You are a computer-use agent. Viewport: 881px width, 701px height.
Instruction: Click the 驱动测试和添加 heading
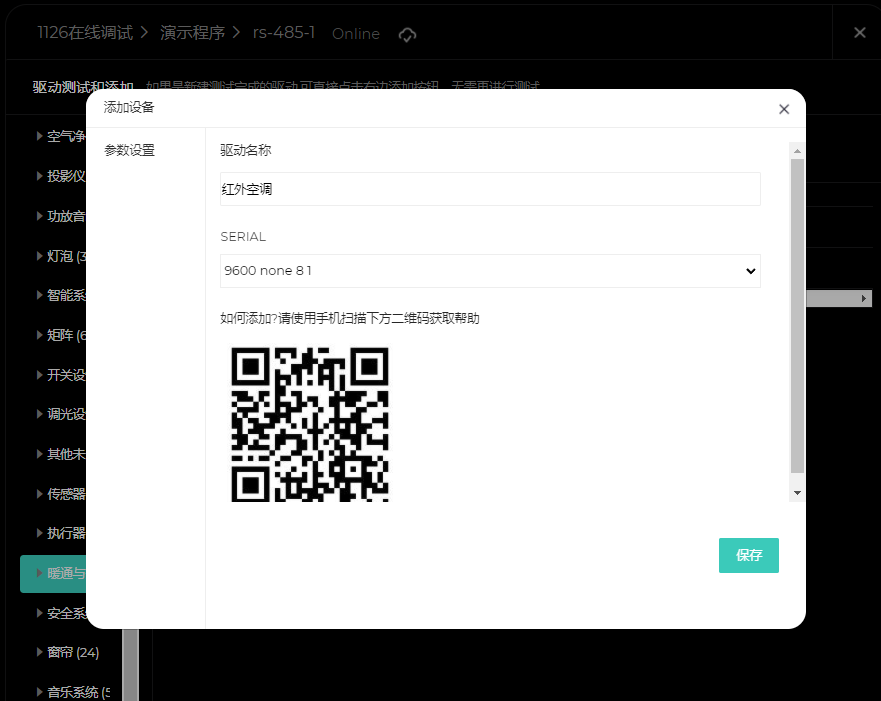(83, 87)
